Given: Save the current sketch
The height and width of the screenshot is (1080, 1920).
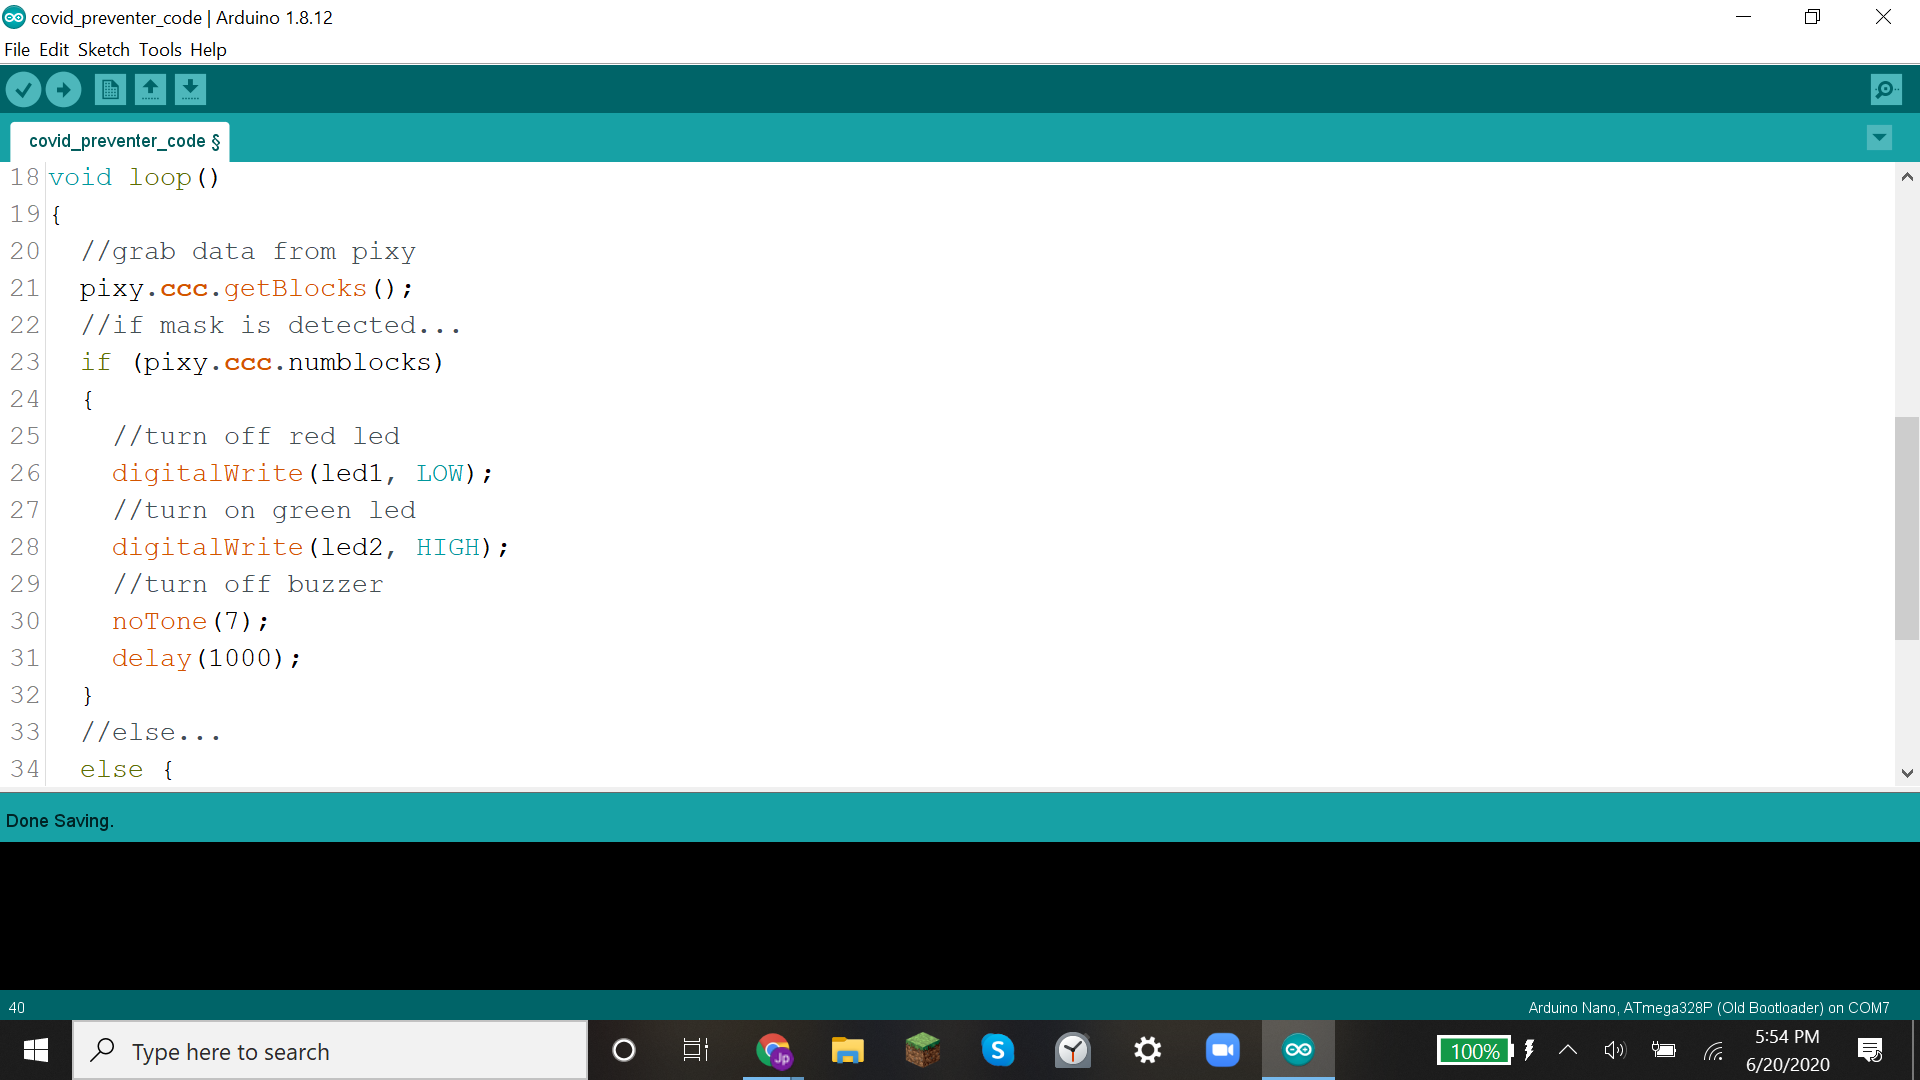Looking at the screenshot, I should pos(190,89).
